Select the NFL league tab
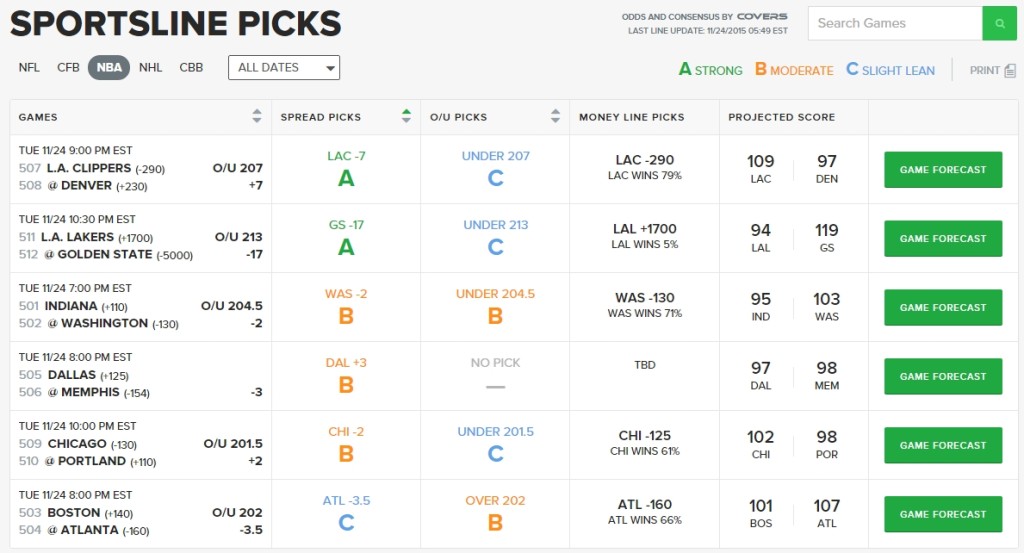The width and height of the screenshot is (1024, 553). click(29, 68)
